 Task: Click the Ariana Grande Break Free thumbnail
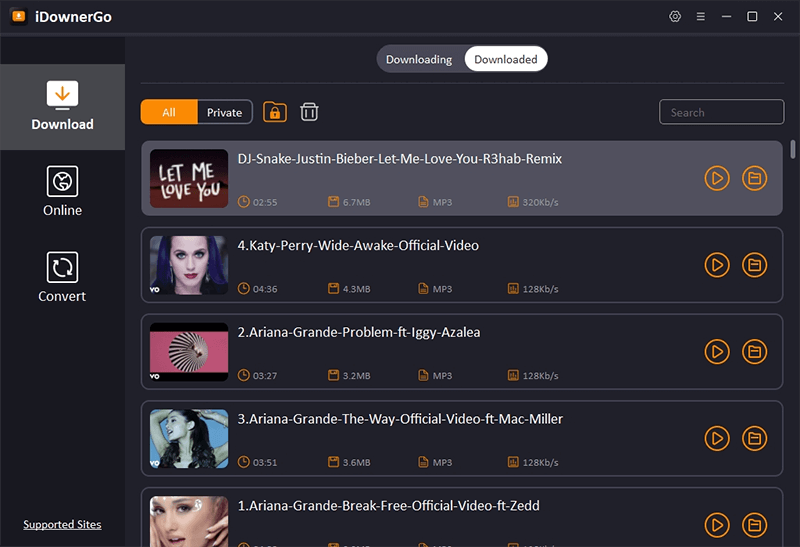coord(189,521)
